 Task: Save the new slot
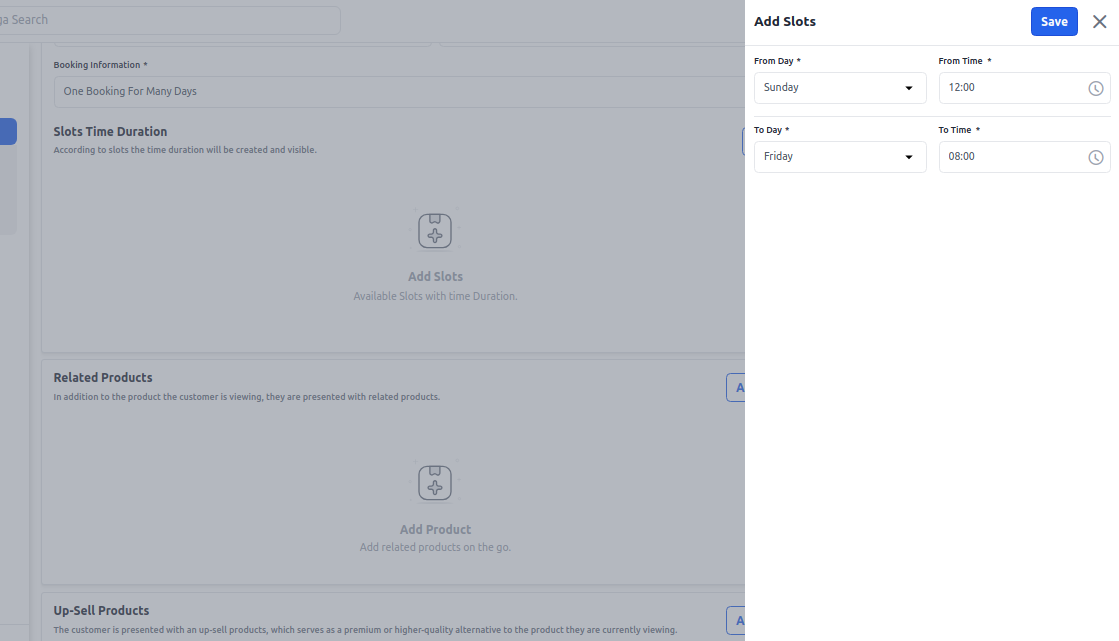1053,22
